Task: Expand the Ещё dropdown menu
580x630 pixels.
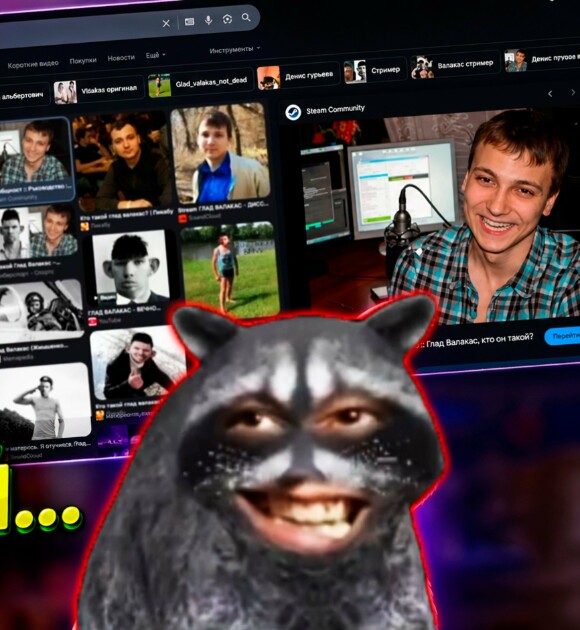Action: [x=155, y=55]
